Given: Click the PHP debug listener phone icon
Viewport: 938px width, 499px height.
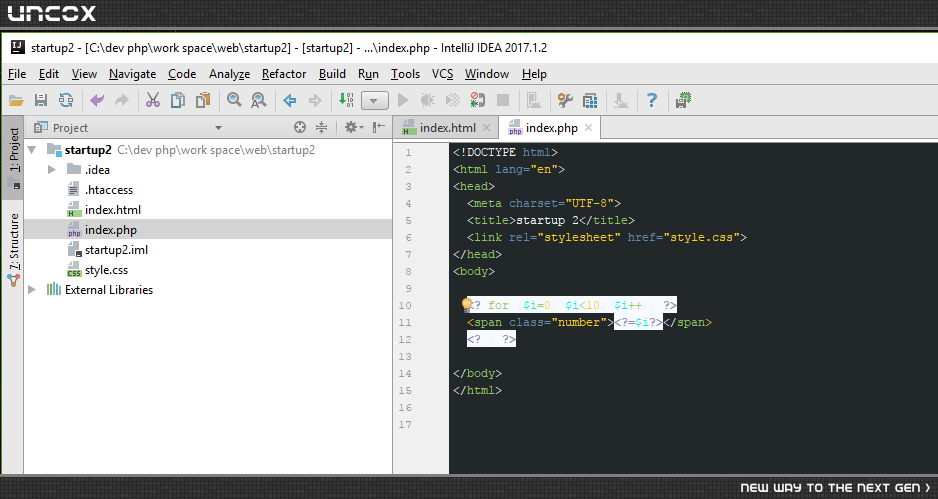Looking at the screenshot, I should [x=477, y=101].
